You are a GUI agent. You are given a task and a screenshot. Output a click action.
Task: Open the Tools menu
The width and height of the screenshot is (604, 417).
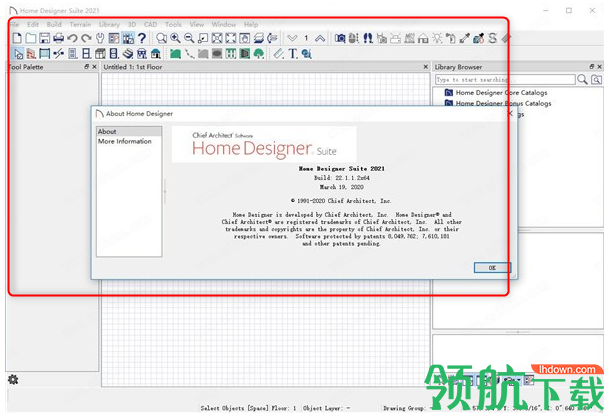pyautogui.click(x=173, y=24)
